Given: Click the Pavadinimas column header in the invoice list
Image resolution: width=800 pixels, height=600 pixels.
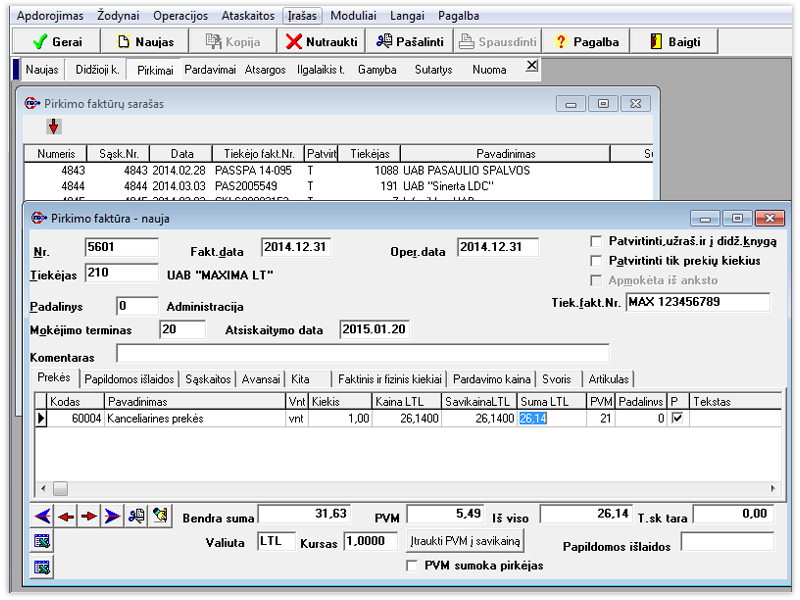Looking at the screenshot, I should click(505, 154).
